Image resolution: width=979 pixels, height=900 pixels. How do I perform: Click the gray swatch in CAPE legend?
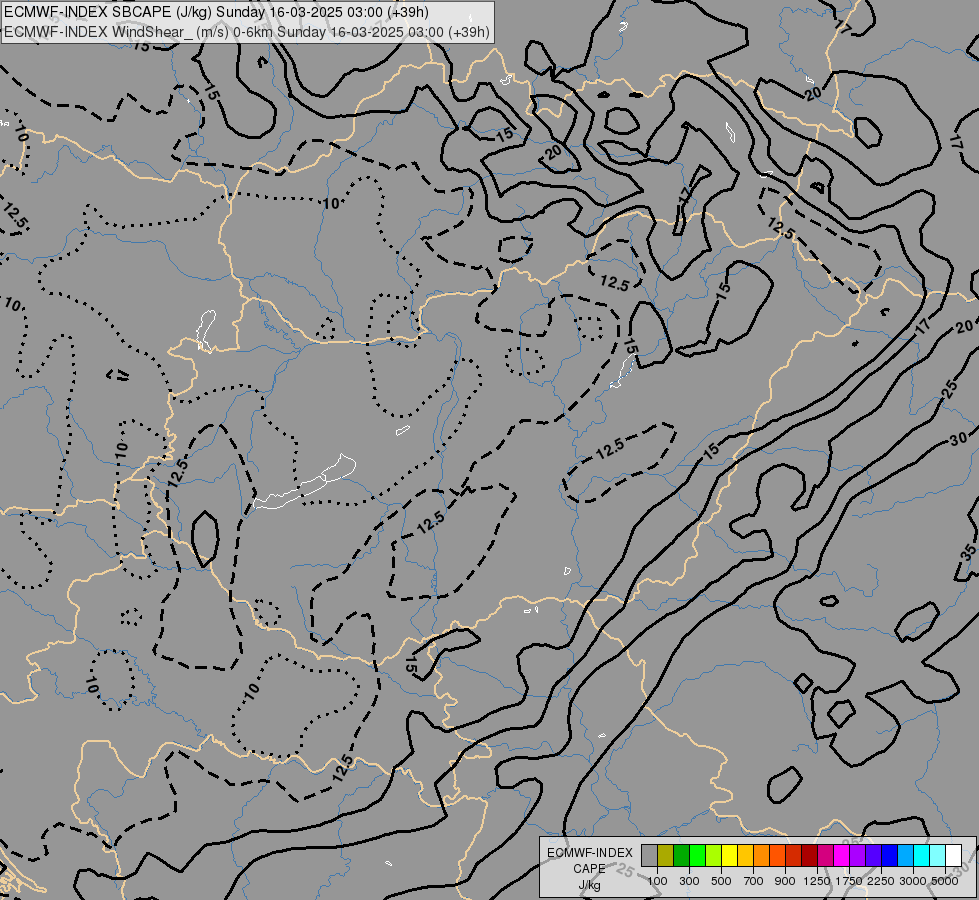649,856
